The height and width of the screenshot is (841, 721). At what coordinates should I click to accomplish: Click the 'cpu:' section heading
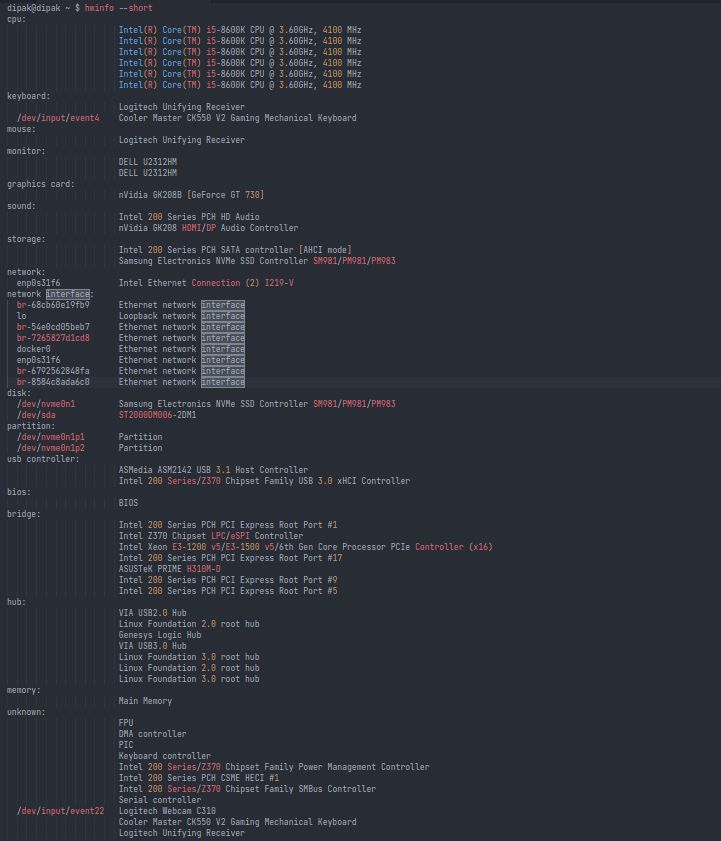coord(16,19)
